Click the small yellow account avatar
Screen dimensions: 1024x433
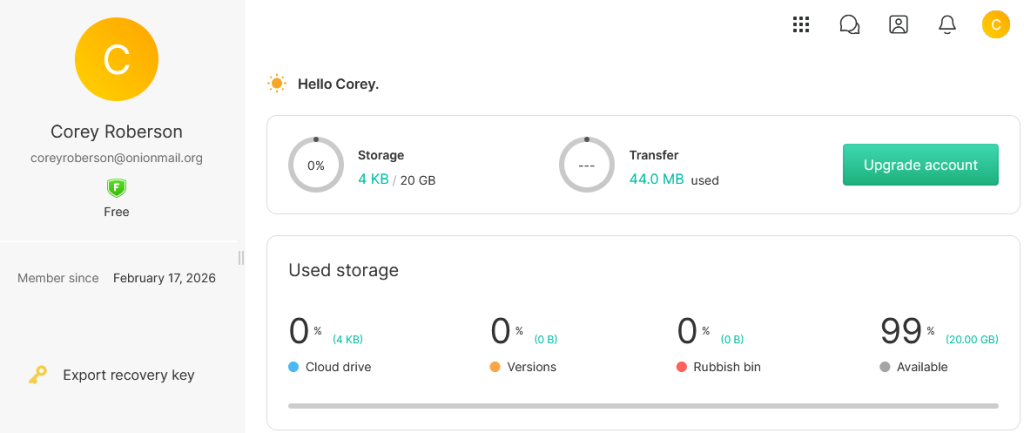(995, 24)
